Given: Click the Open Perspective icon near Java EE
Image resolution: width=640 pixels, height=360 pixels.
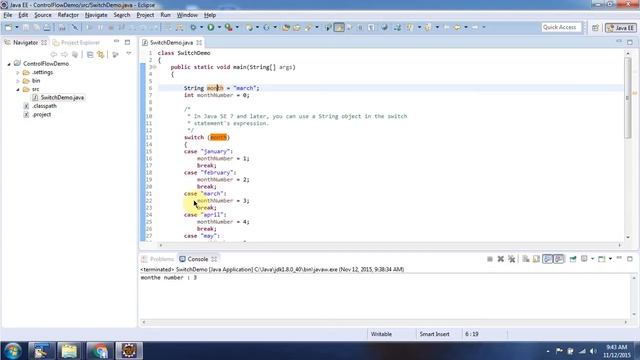Looking at the screenshot, I should (x=596, y=28).
